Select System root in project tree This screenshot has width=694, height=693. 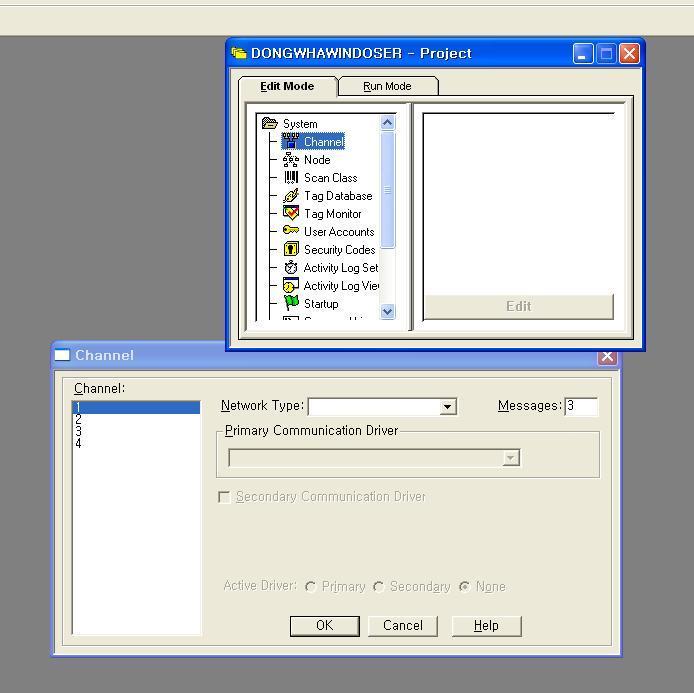300,123
